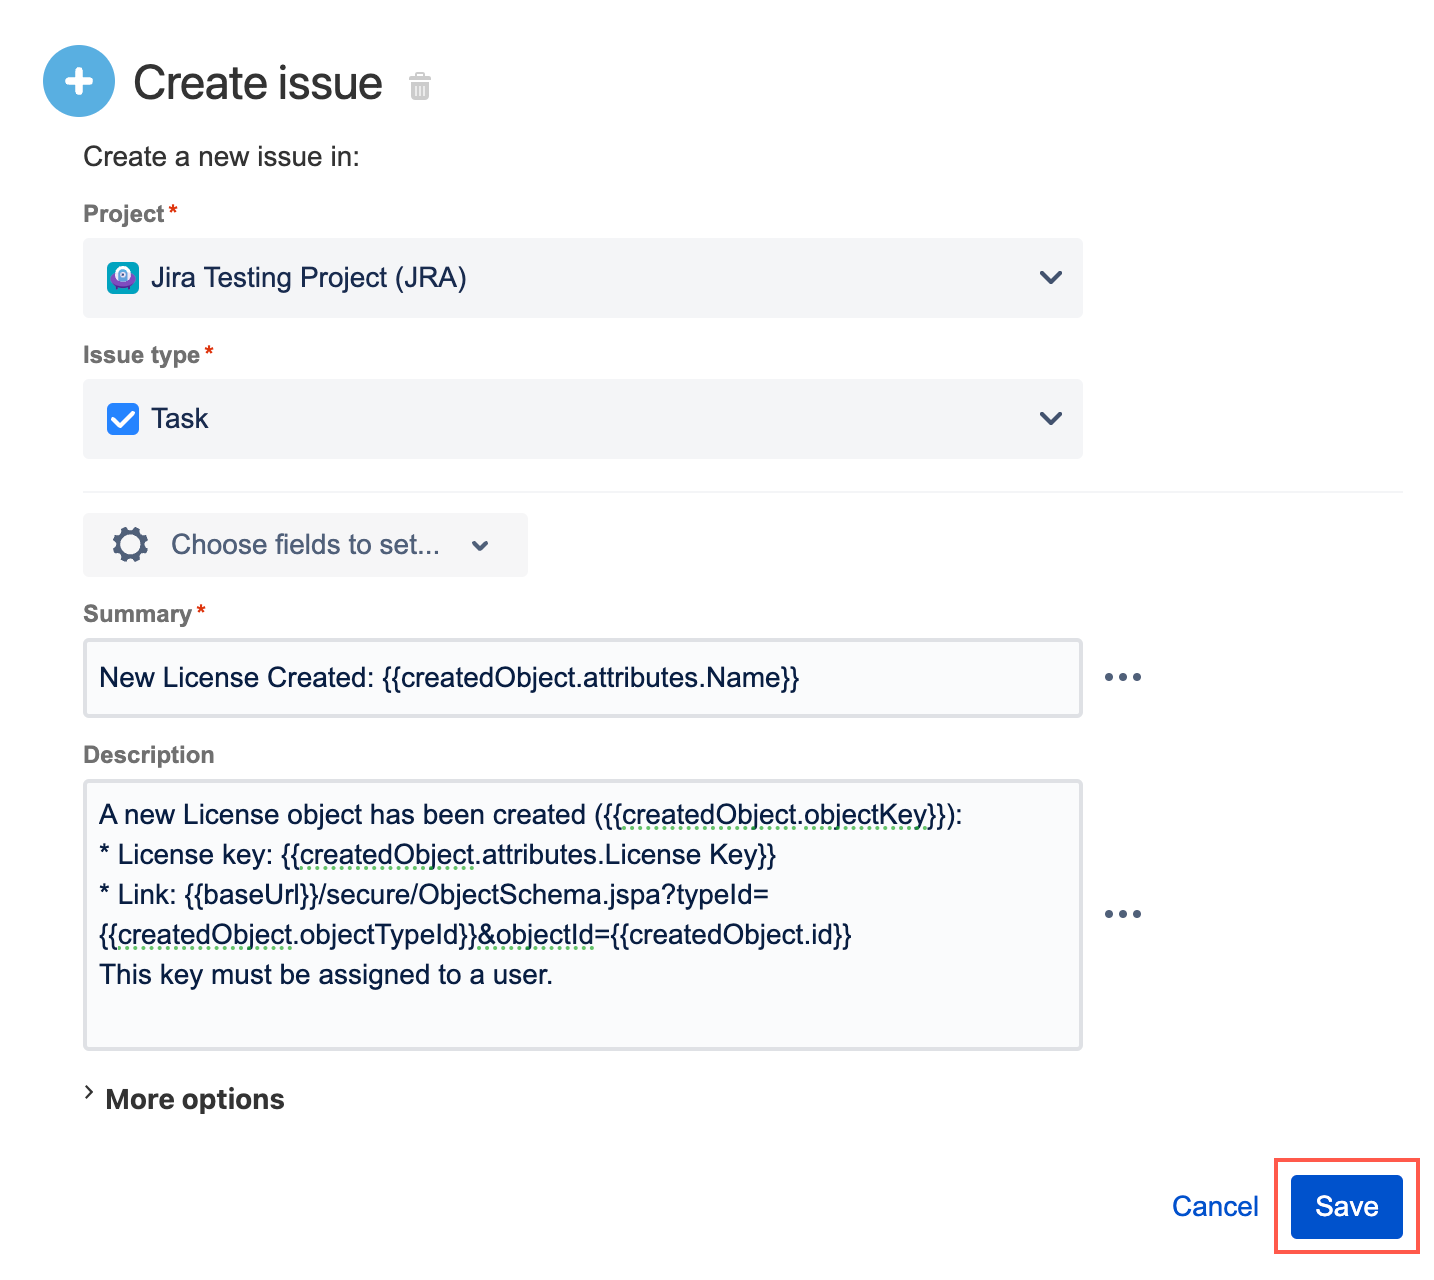1434x1280 pixels.
Task: Click the gear icon beside Choose fields
Action: click(130, 545)
